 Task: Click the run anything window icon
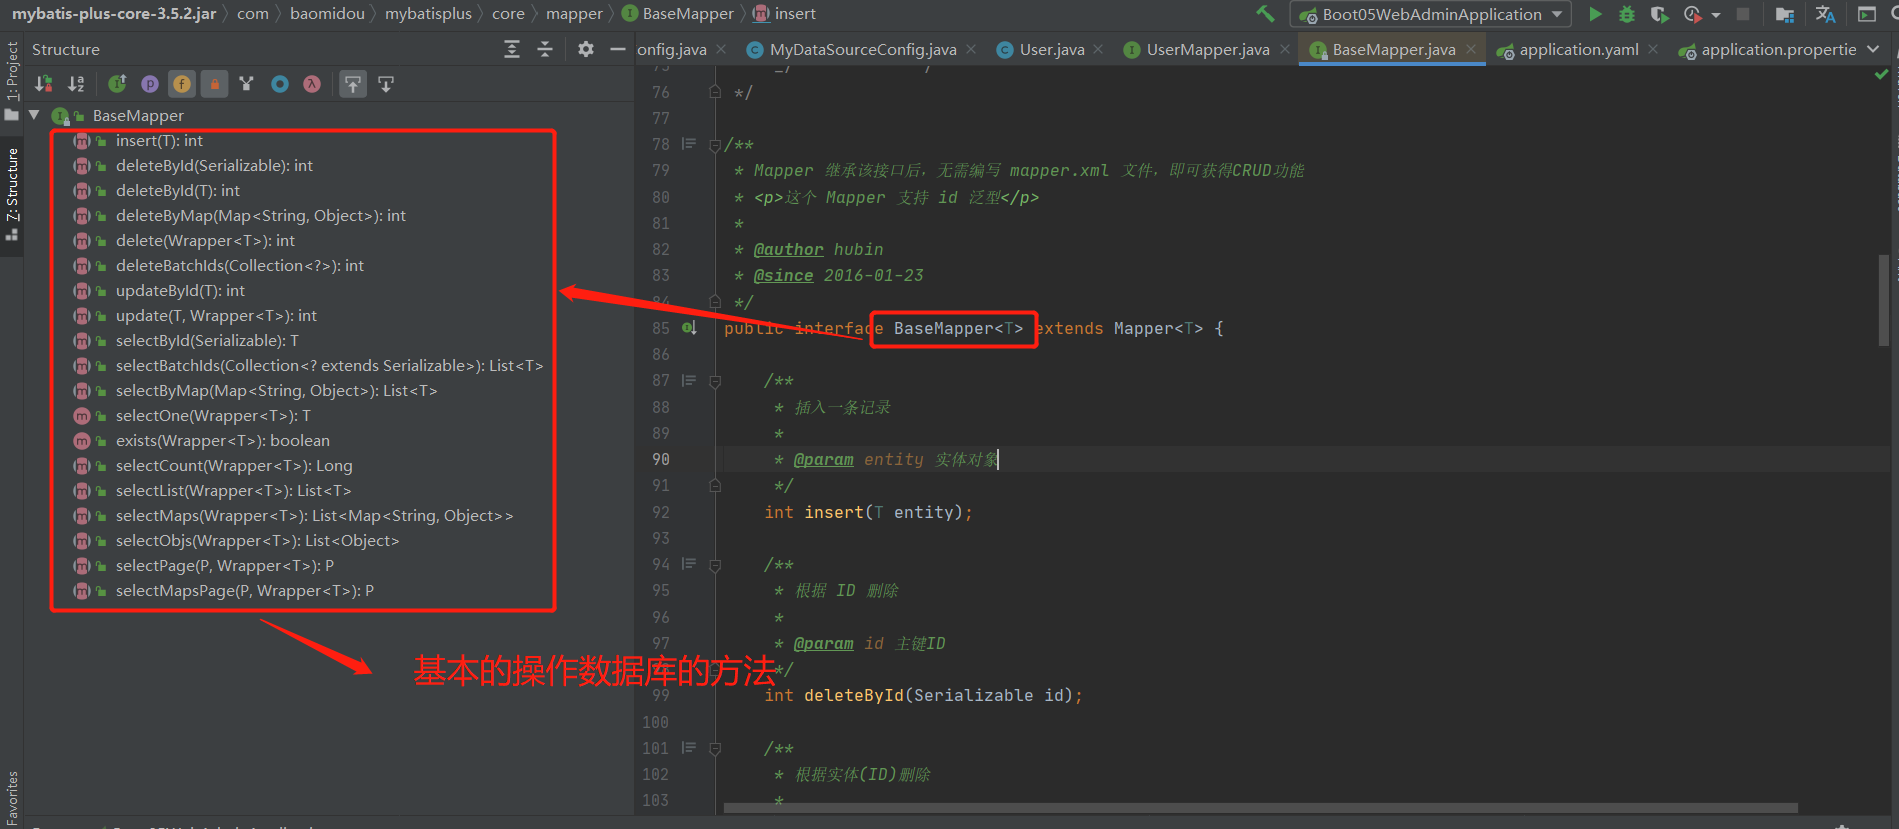pyautogui.click(x=1866, y=14)
